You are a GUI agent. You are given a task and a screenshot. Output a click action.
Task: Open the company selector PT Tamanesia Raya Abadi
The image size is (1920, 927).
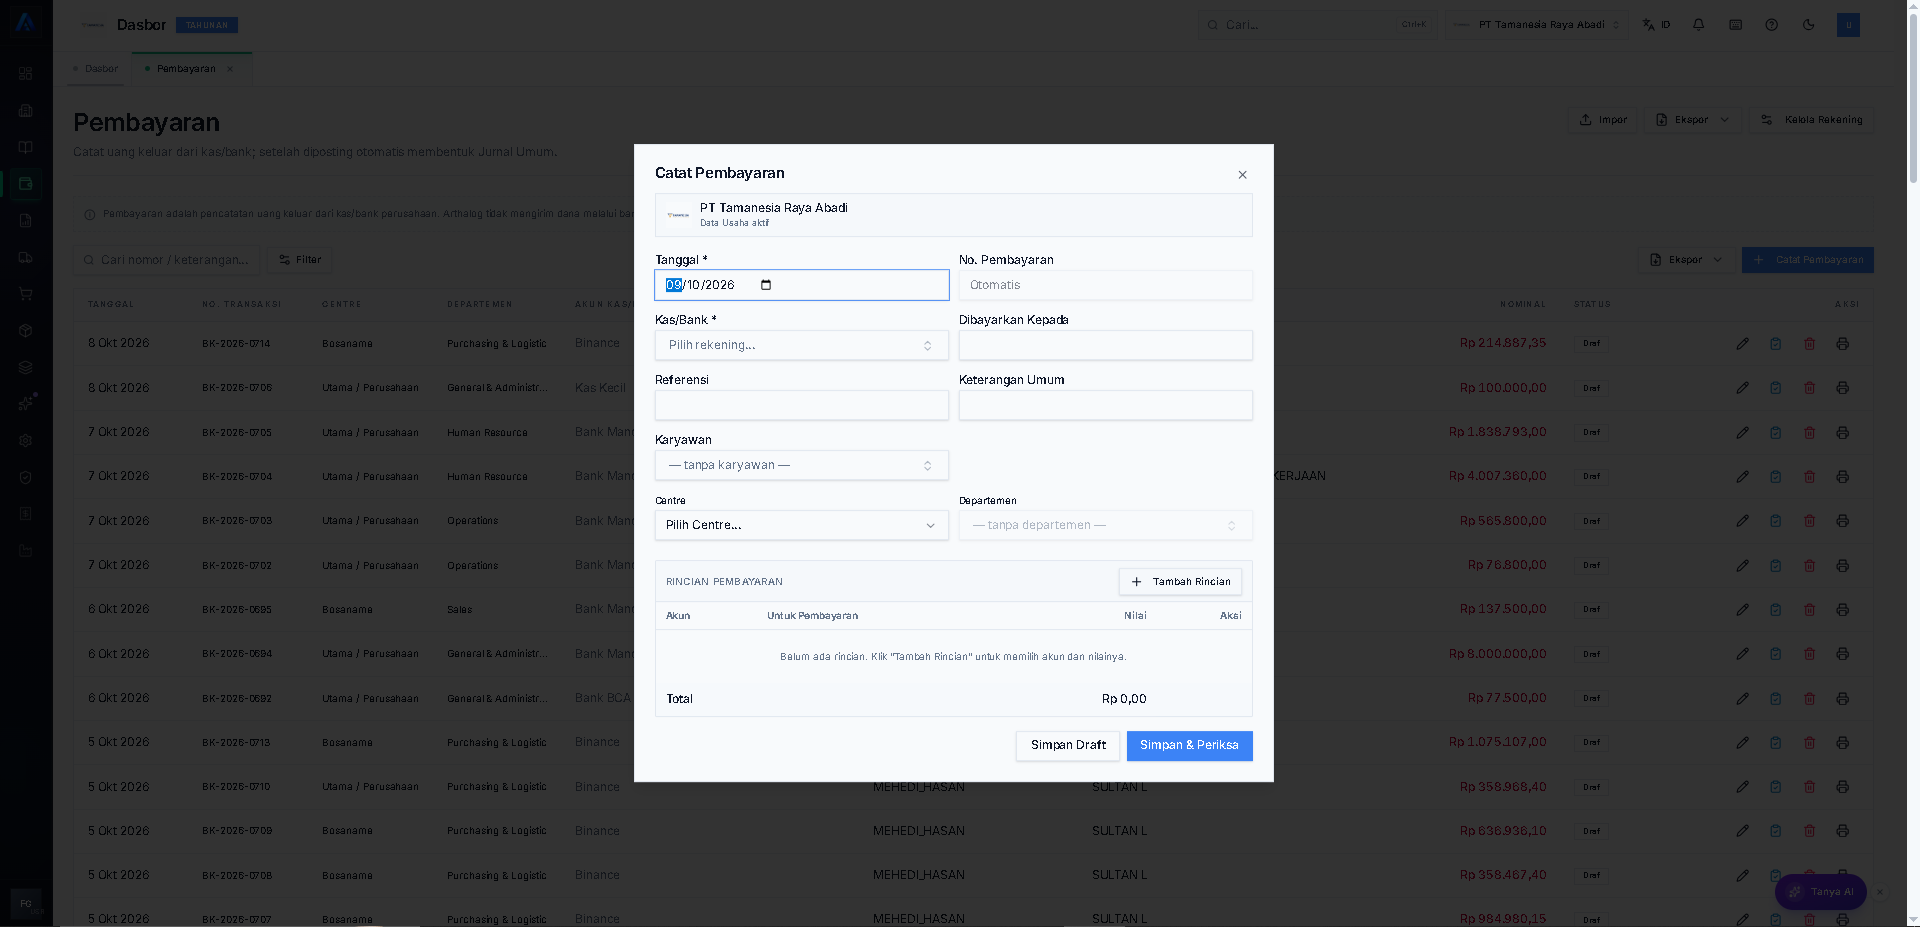[1536, 25]
